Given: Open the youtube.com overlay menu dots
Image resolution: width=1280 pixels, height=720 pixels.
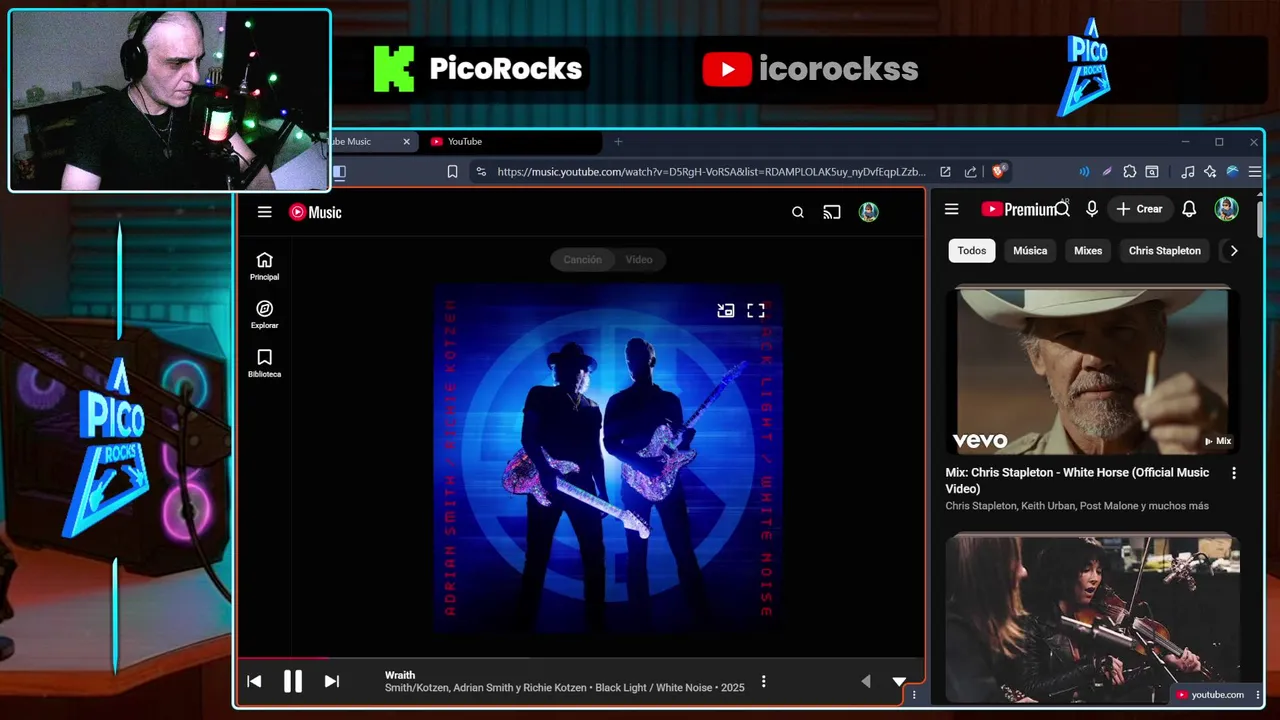Looking at the screenshot, I should click(1258, 695).
